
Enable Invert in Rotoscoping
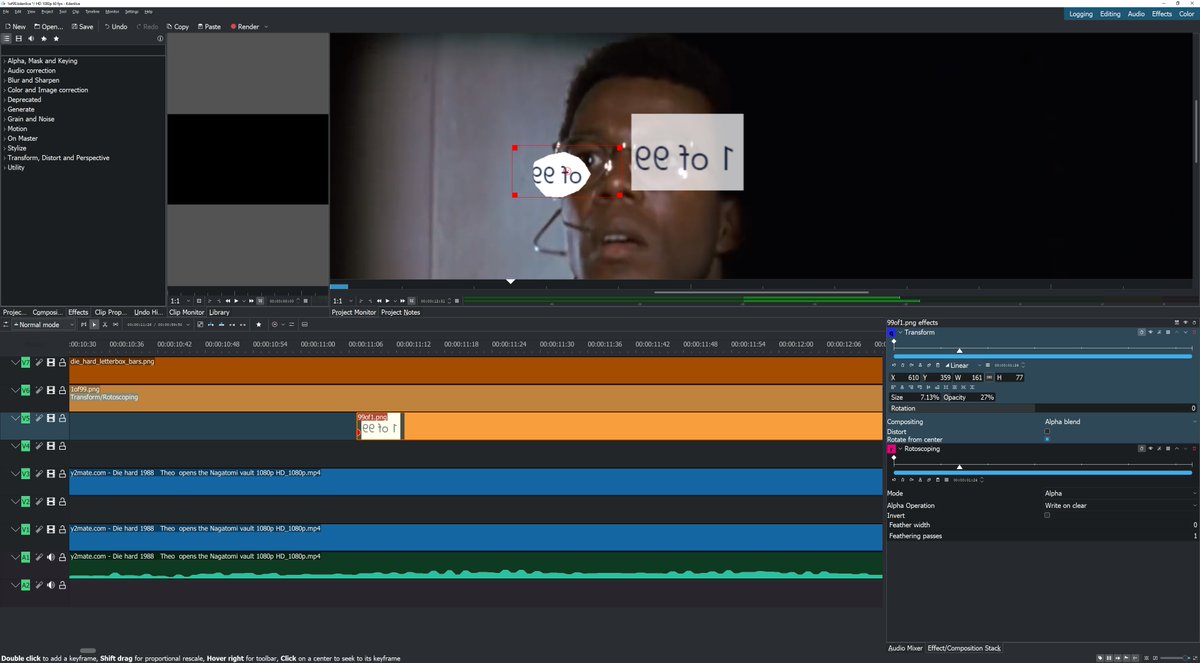pos(1047,515)
